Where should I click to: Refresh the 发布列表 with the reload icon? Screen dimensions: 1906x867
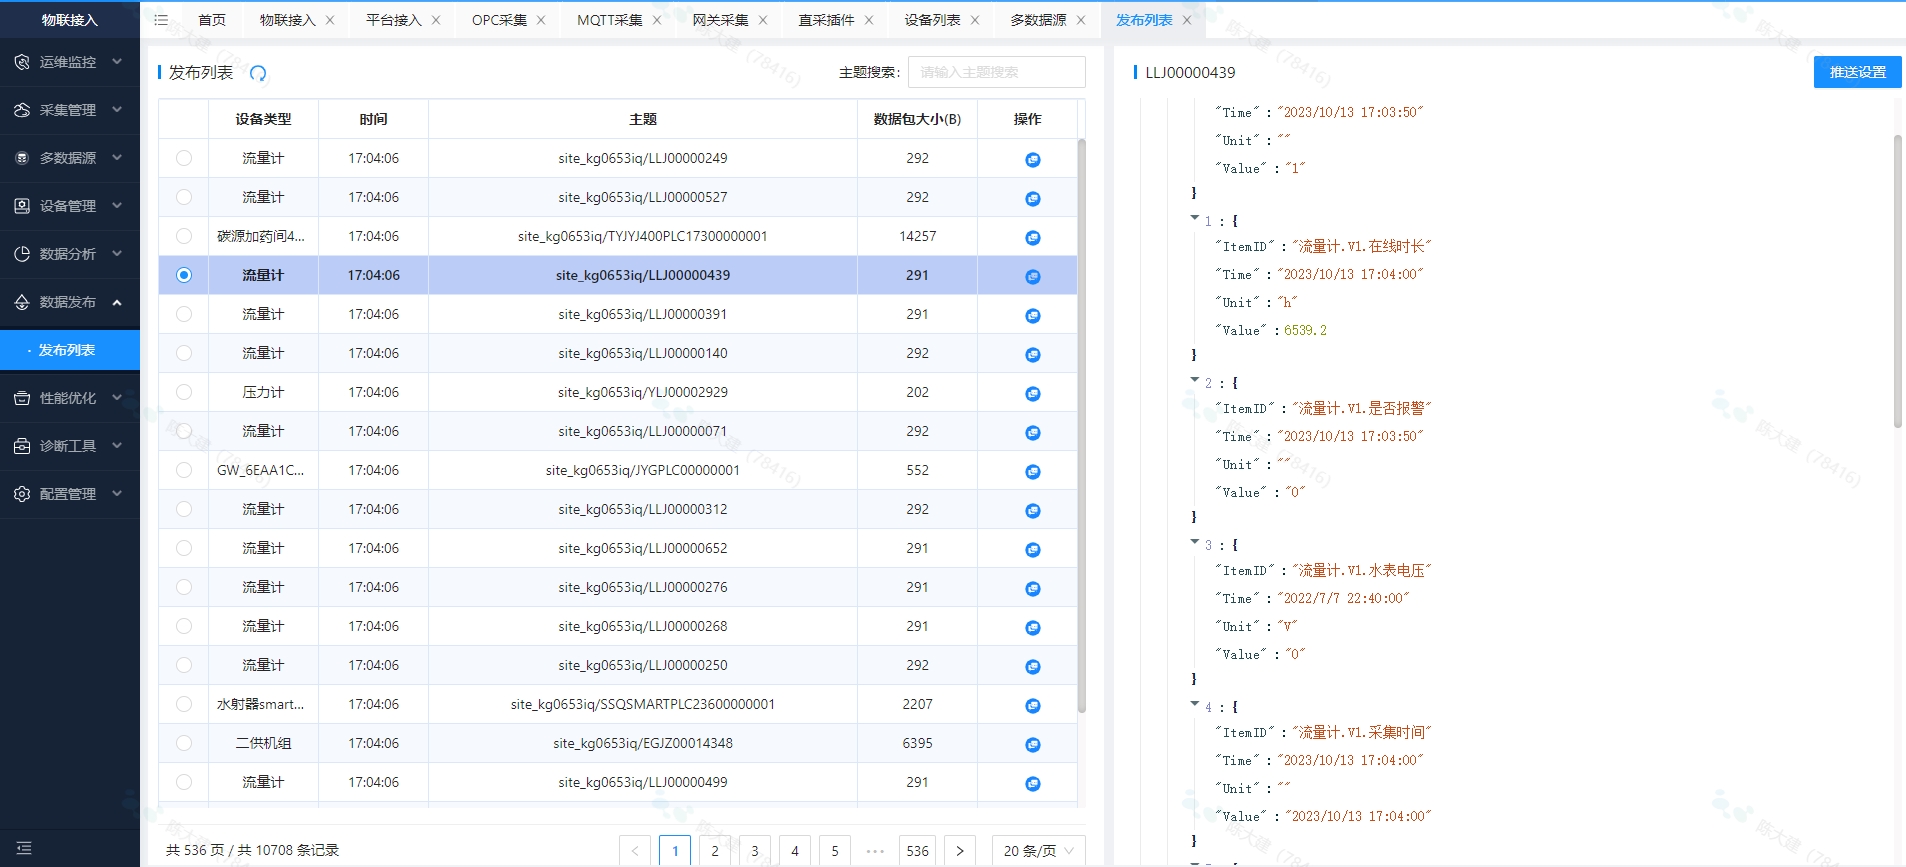(258, 73)
